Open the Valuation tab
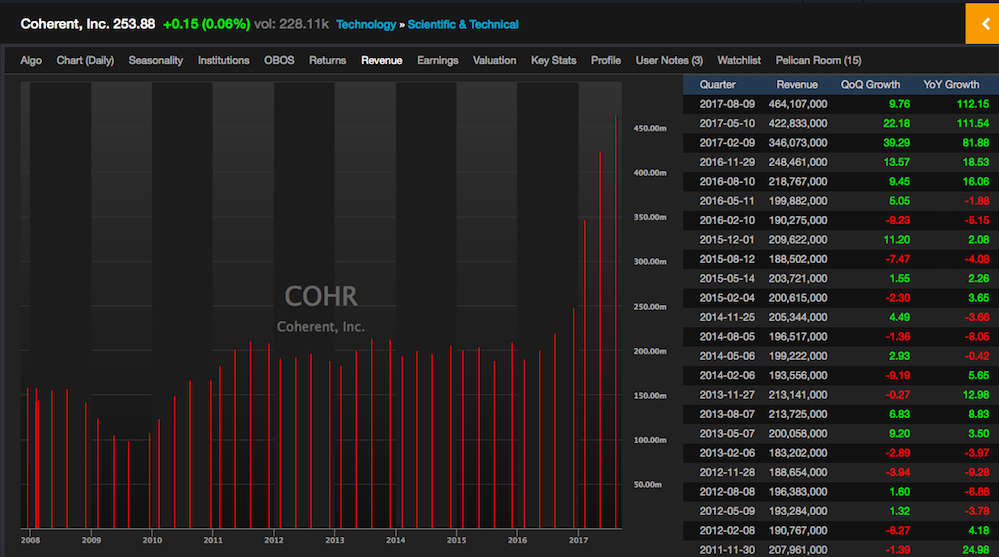The width and height of the screenshot is (999, 557). click(x=494, y=61)
